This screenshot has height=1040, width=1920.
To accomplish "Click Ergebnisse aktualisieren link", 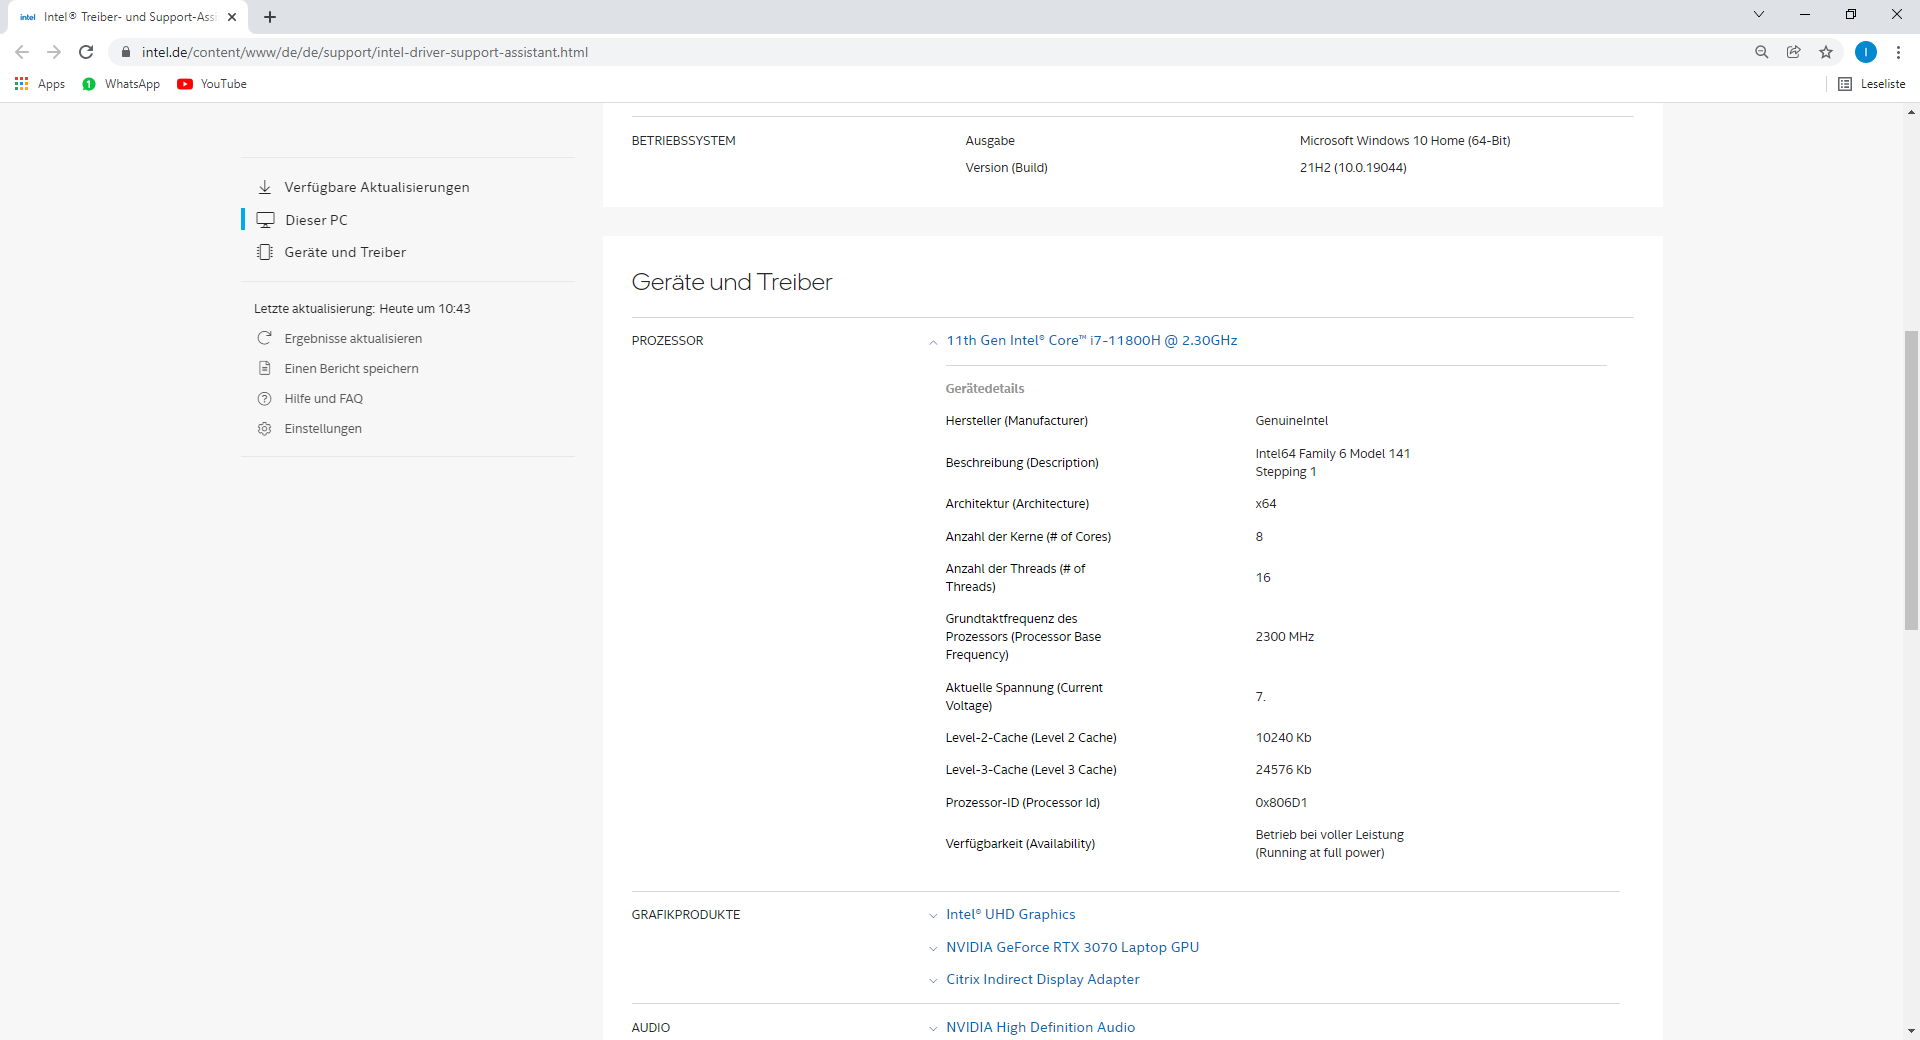I will point(353,339).
